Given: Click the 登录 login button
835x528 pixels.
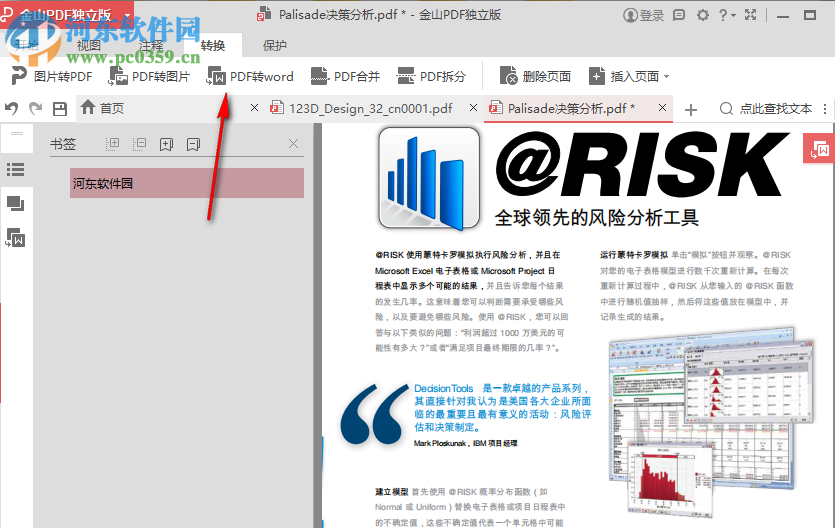Looking at the screenshot, I should (x=644, y=15).
